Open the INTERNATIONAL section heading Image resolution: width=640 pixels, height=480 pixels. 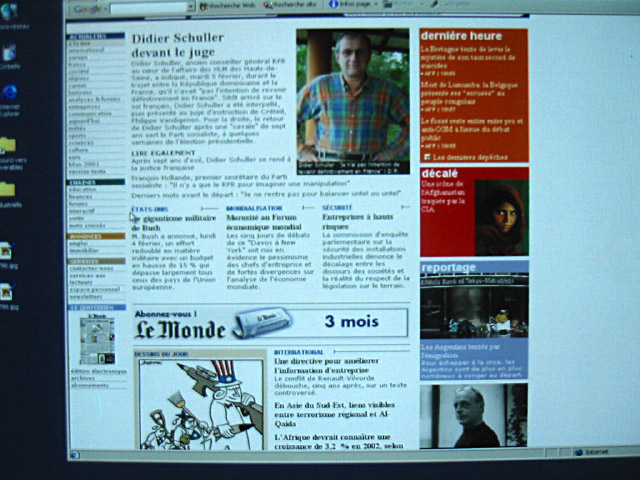pos(299,352)
